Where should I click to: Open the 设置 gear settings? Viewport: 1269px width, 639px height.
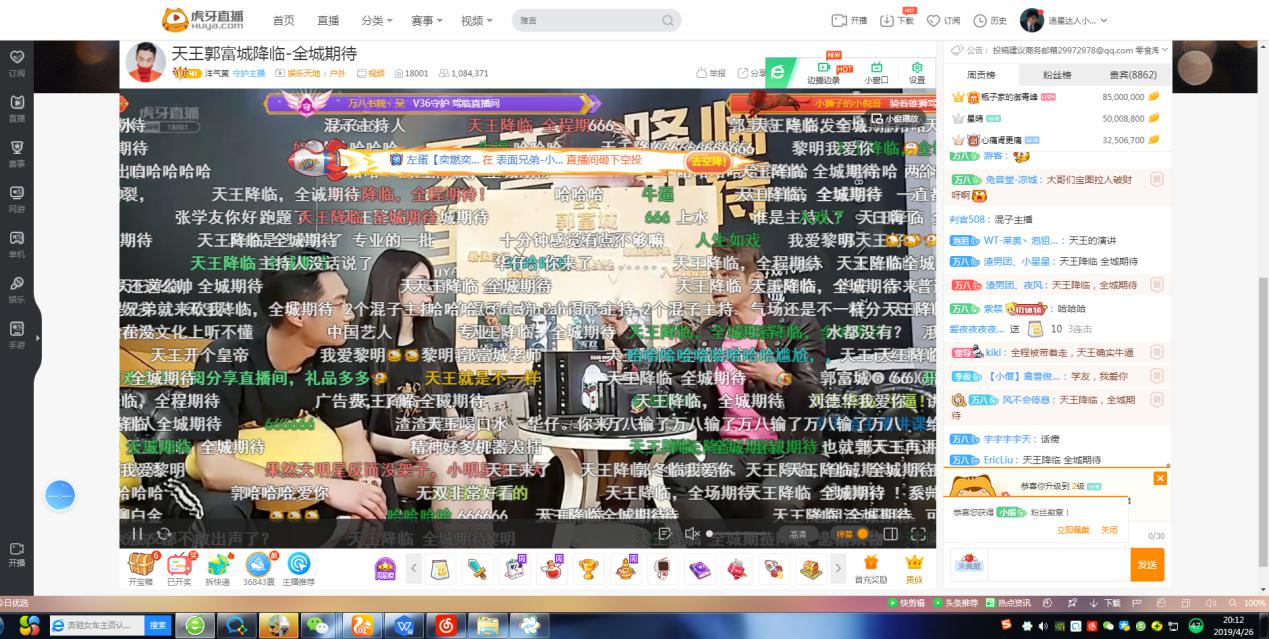coord(917,72)
